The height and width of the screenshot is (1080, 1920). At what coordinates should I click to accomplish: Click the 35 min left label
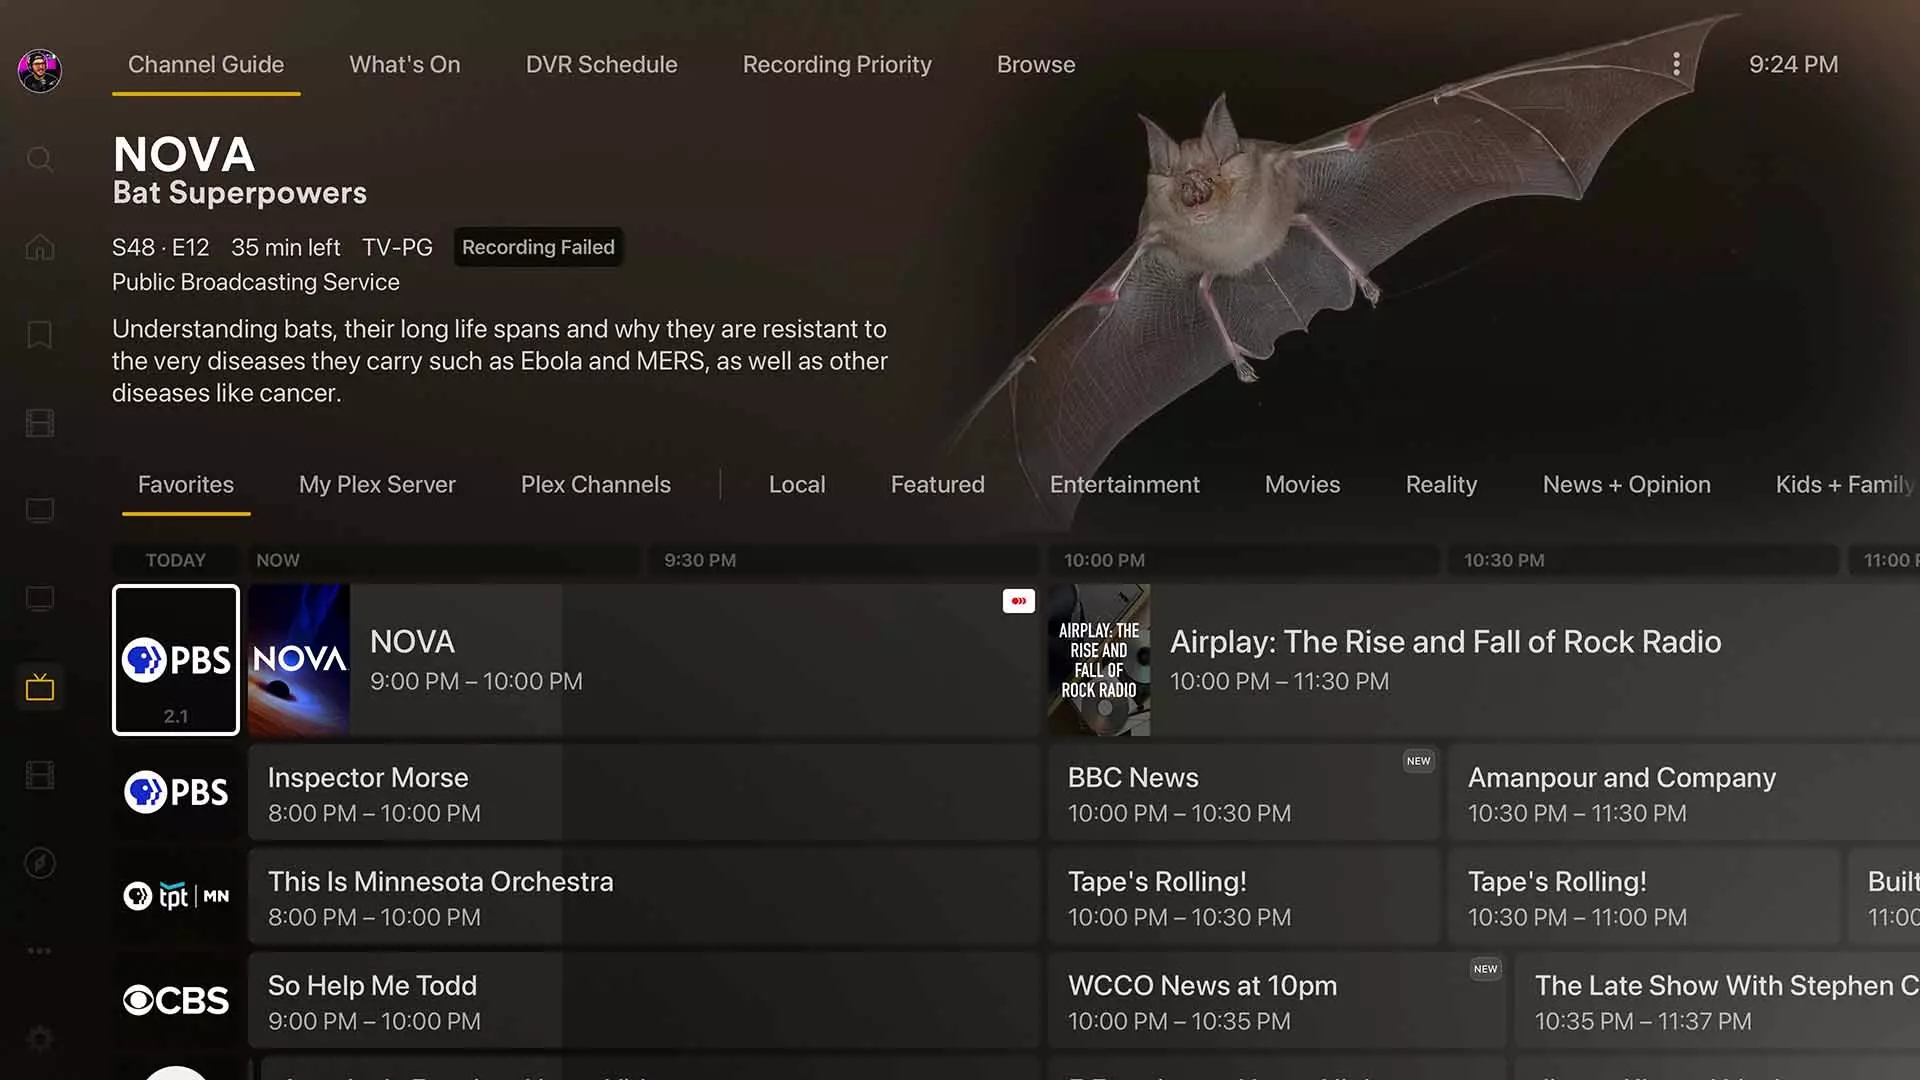pos(286,247)
